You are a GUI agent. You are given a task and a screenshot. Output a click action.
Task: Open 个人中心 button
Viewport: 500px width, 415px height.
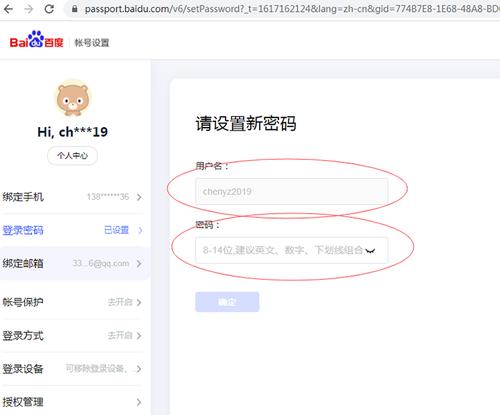[x=72, y=155]
